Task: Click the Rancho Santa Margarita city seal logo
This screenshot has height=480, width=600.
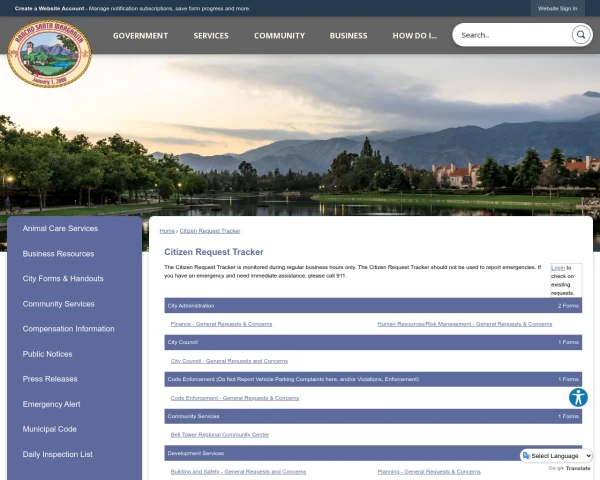Action: [49, 54]
